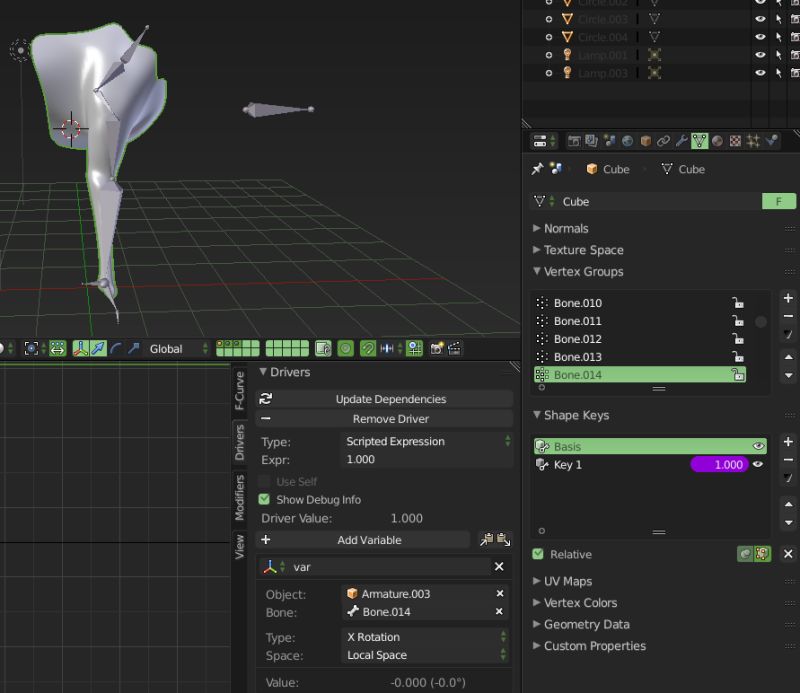Screen dimensions: 800x693
Task: Toggle proportional editing in the viewport header
Action: click(x=345, y=350)
